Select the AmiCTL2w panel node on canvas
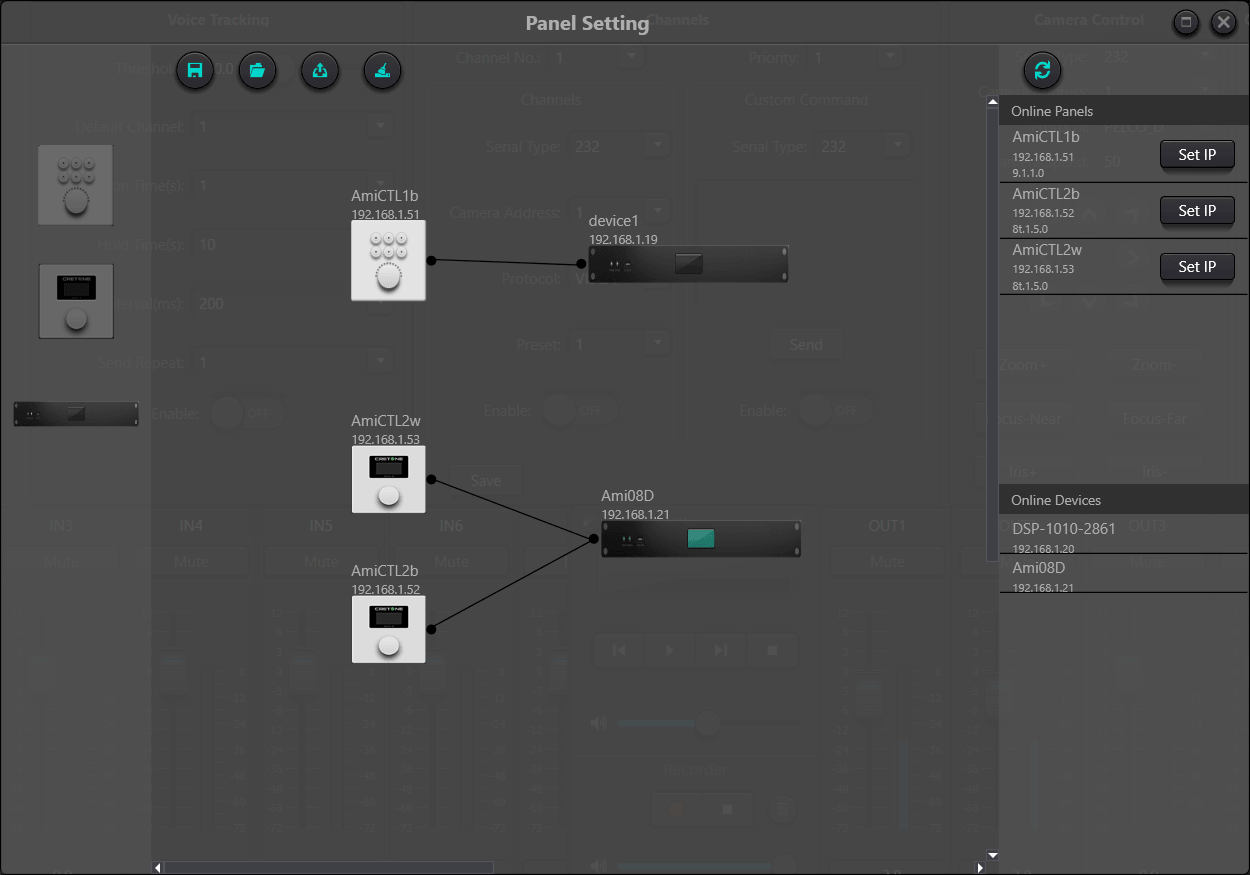This screenshot has height=875, width=1250. click(388, 479)
